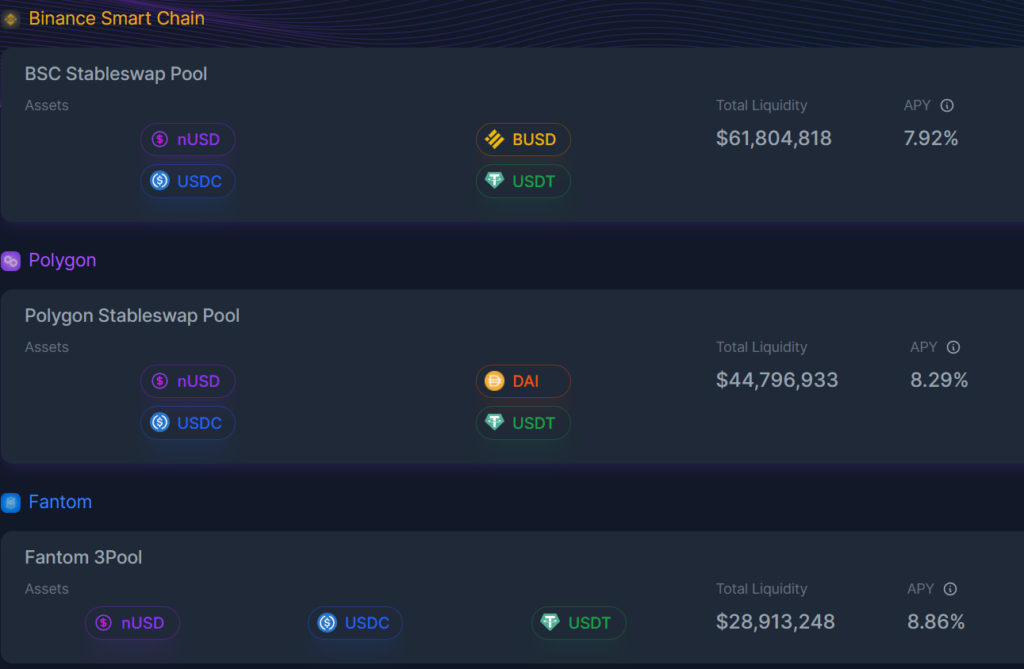
Task: Click the Polygon network heading
Action: (x=62, y=260)
